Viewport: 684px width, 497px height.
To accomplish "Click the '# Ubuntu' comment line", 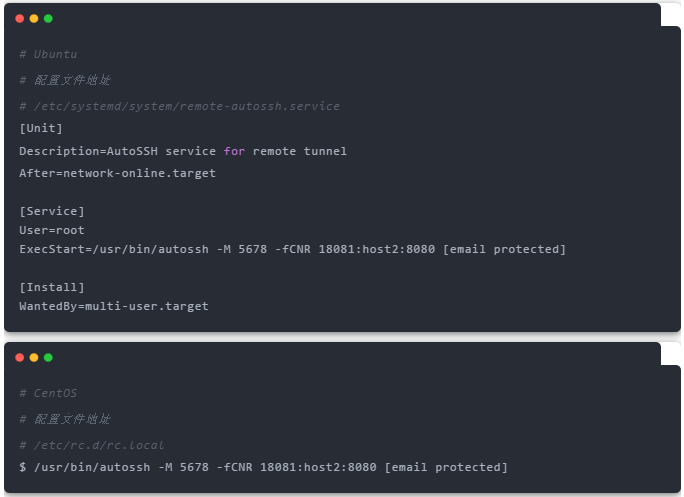I will 48,54.
